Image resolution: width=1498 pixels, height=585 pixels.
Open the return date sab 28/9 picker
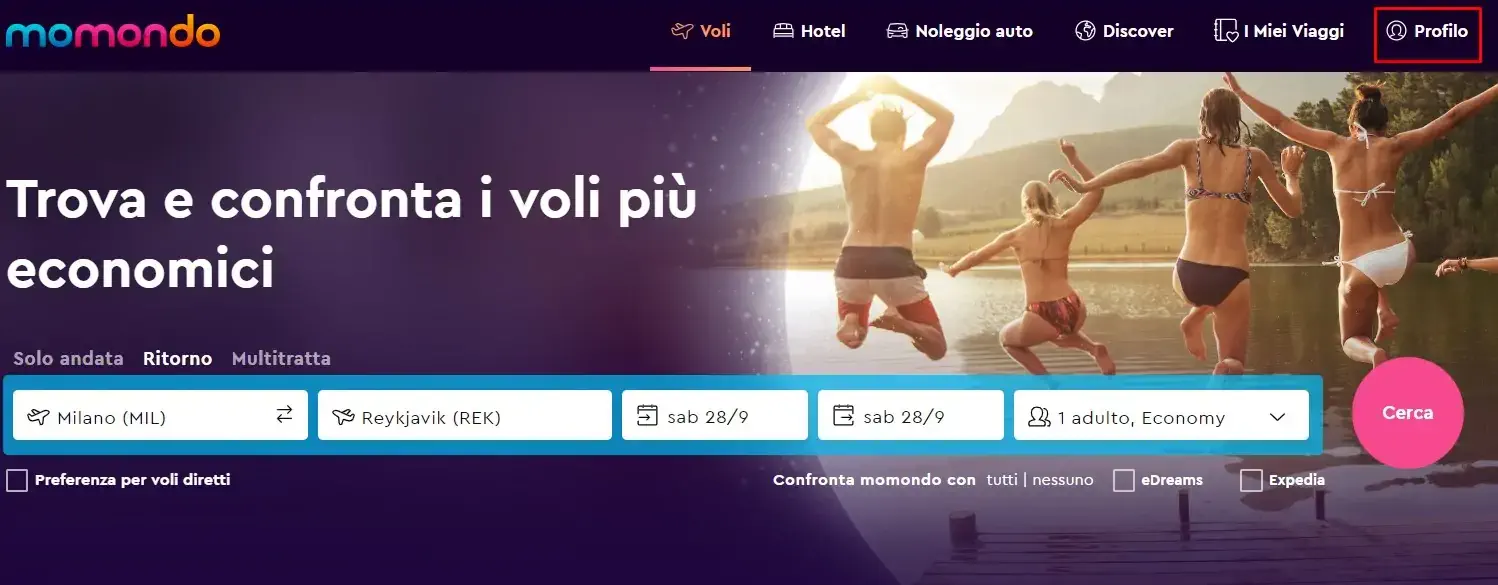[x=910, y=415]
